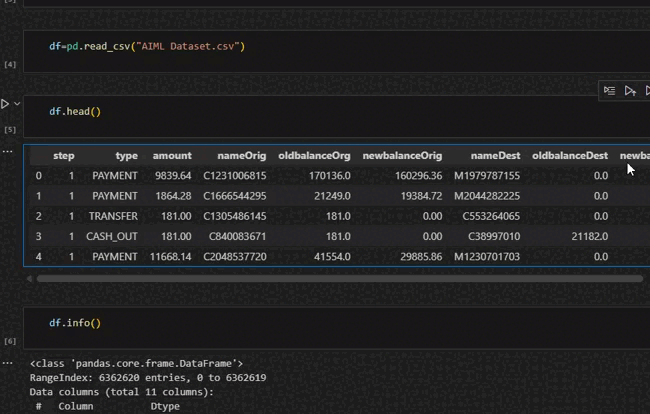Select the 'step' column header

(63, 156)
